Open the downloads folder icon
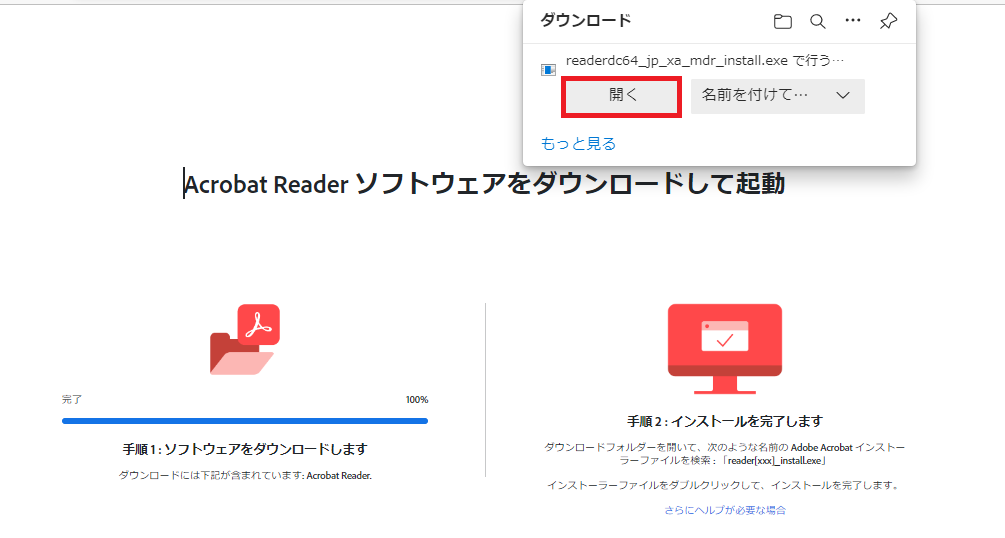Screen dimensions: 1005x538 [x=783, y=21]
